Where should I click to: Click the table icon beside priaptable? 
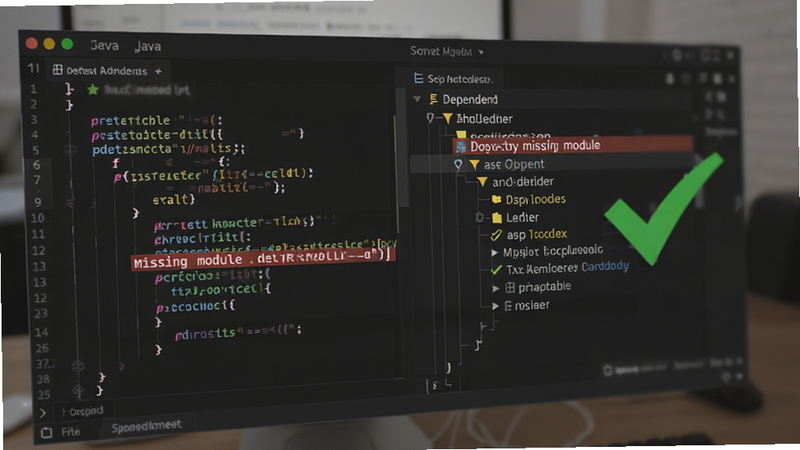pos(510,288)
